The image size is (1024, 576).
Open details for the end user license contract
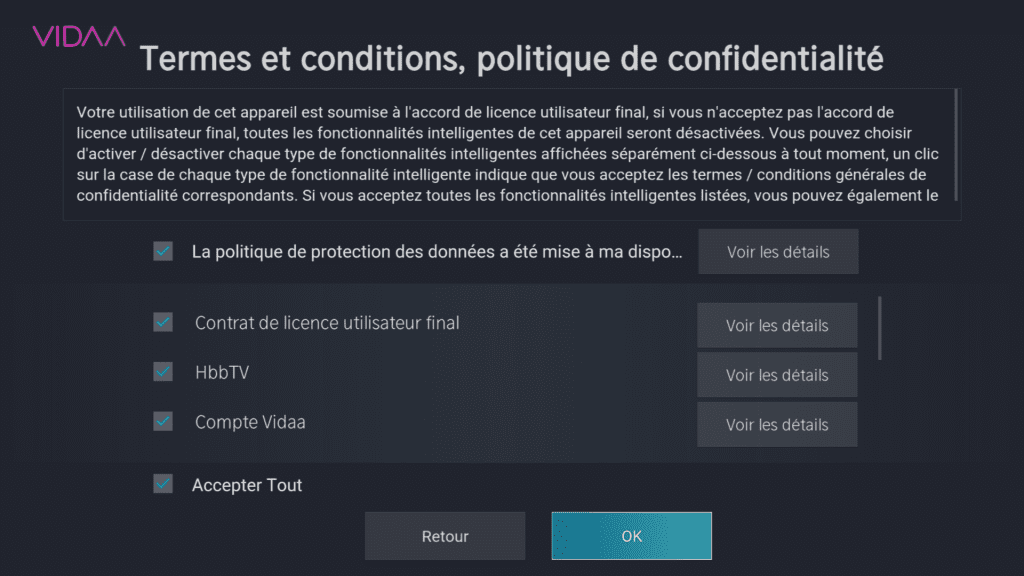coord(777,326)
